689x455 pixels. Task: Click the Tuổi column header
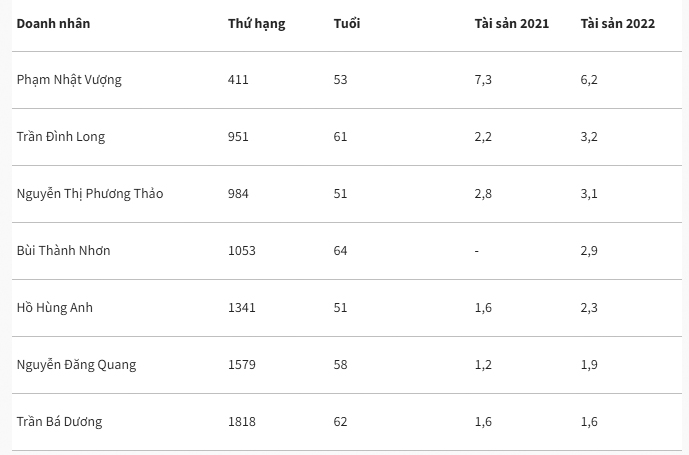[x=347, y=23]
